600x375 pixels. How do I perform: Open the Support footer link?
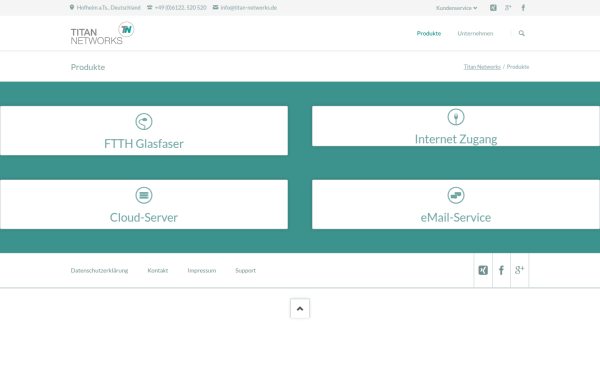[245, 271]
